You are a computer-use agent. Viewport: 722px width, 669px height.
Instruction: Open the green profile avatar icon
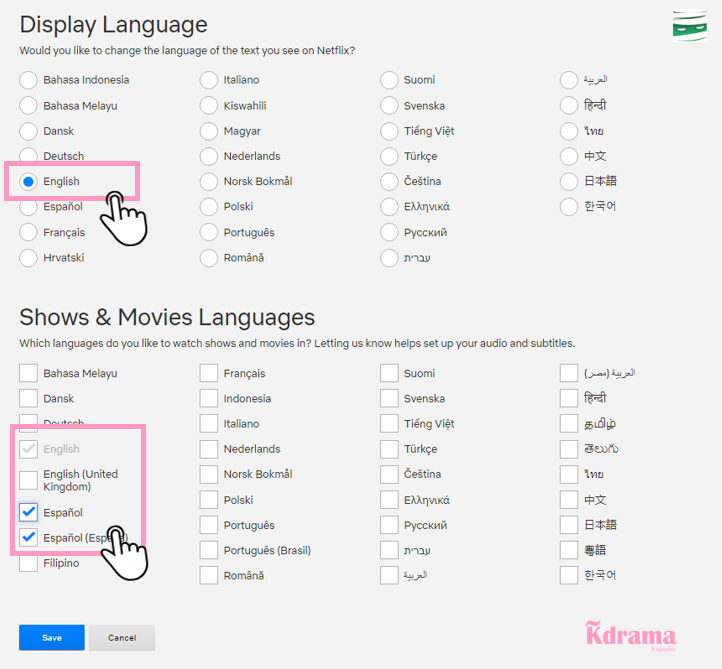pyautogui.click(x=689, y=26)
